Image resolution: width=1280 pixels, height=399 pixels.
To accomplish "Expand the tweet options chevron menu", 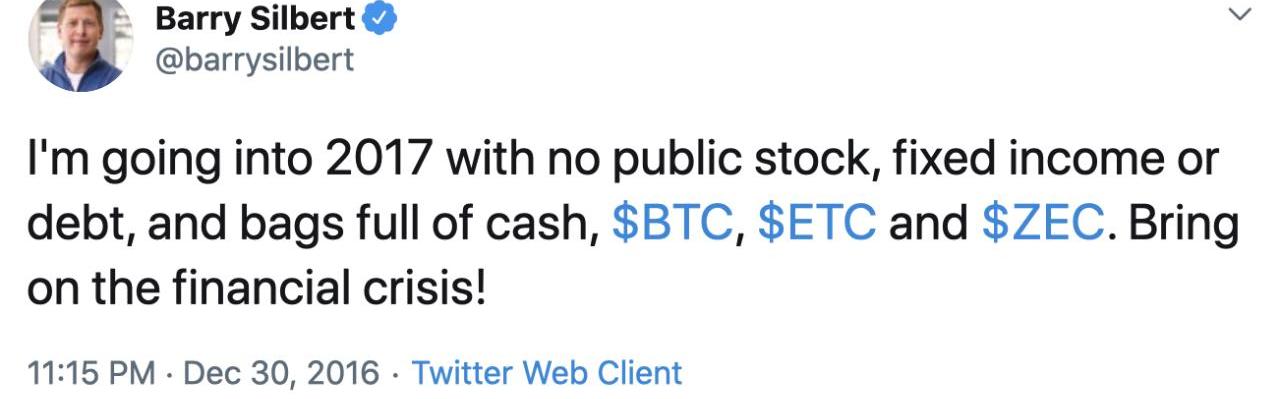I will (x=1239, y=16).
